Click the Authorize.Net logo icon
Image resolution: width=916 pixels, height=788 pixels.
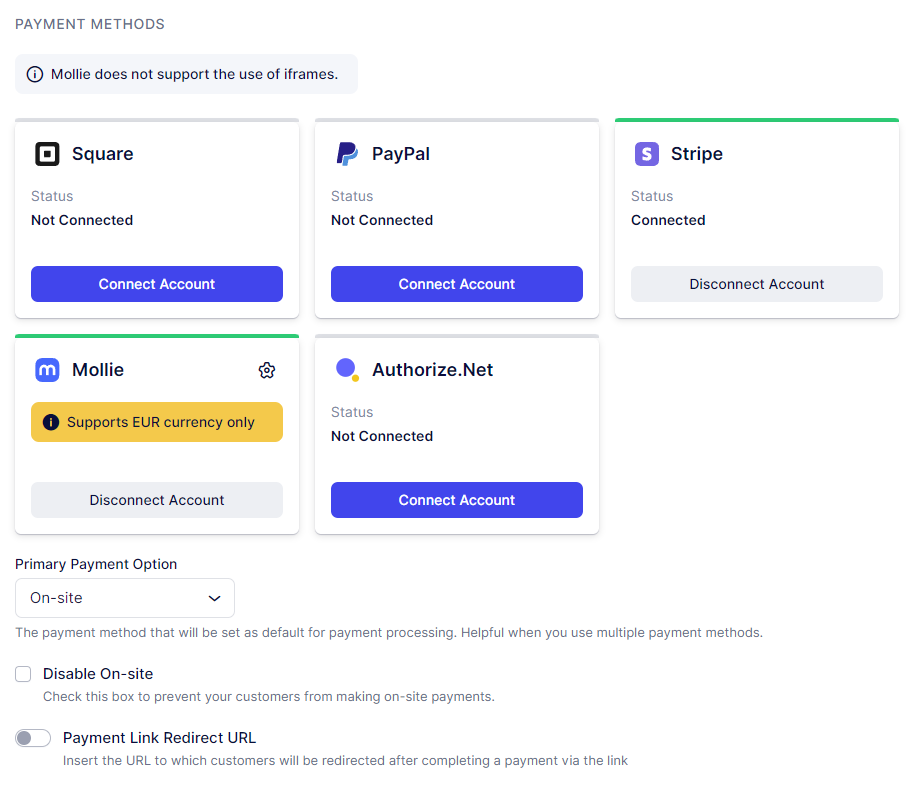pyautogui.click(x=347, y=370)
